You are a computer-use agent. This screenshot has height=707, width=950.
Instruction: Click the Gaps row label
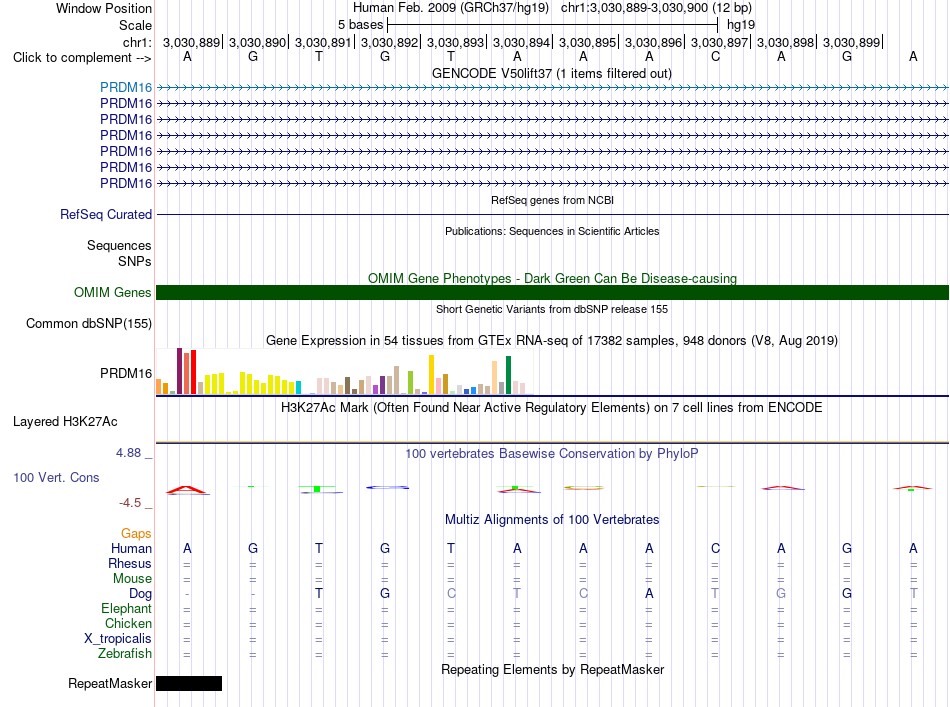click(136, 533)
